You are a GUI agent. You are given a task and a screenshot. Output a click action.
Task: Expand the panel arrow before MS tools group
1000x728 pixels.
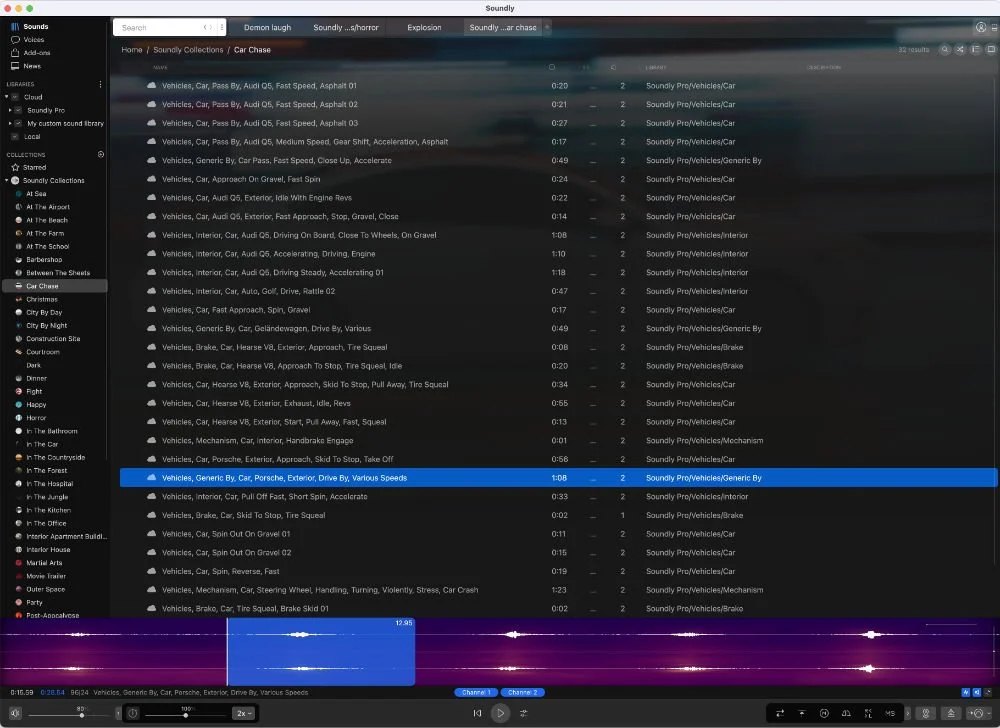click(x=908, y=713)
